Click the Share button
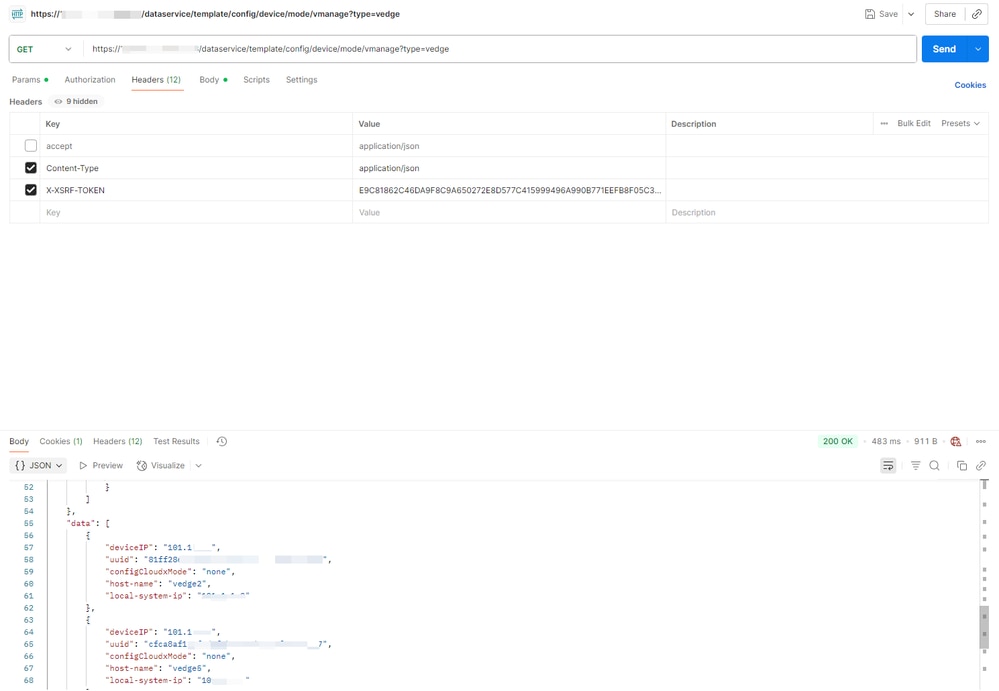 945,14
